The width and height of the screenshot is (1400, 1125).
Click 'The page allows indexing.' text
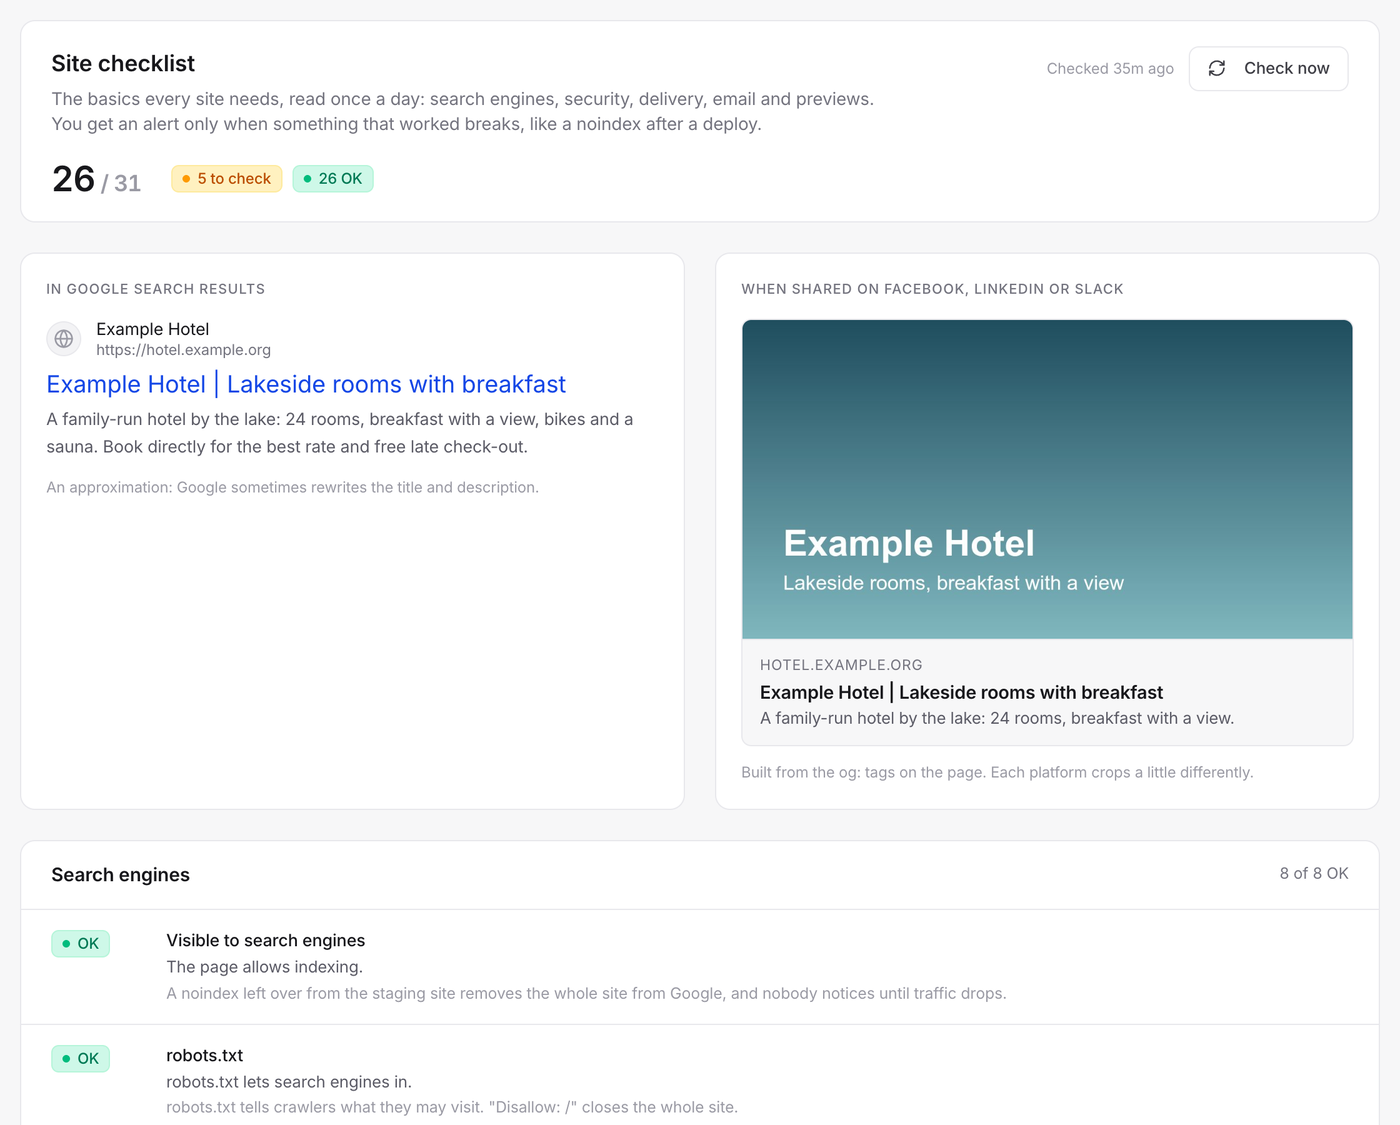(x=265, y=967)
